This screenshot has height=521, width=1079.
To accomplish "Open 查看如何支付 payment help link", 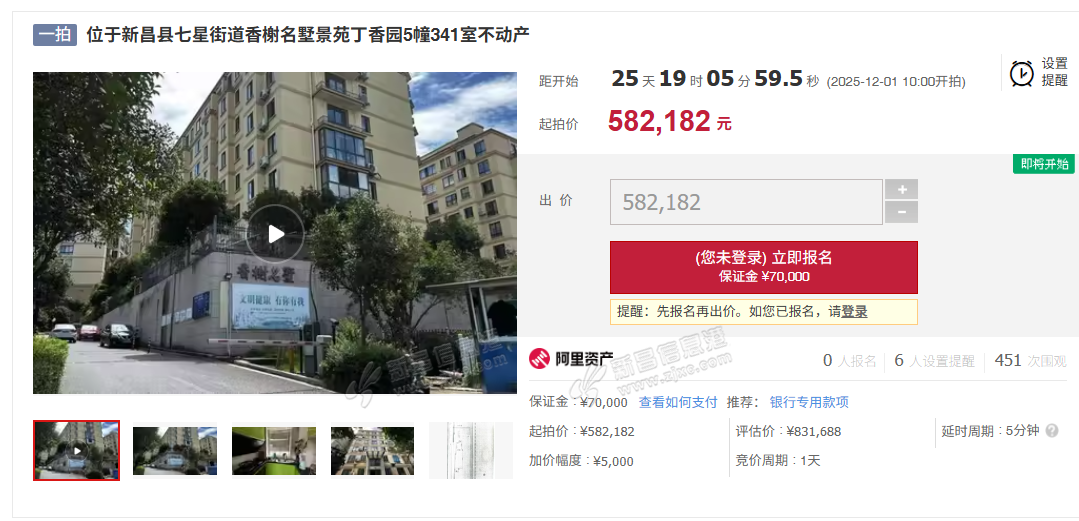I will point(678,402).
